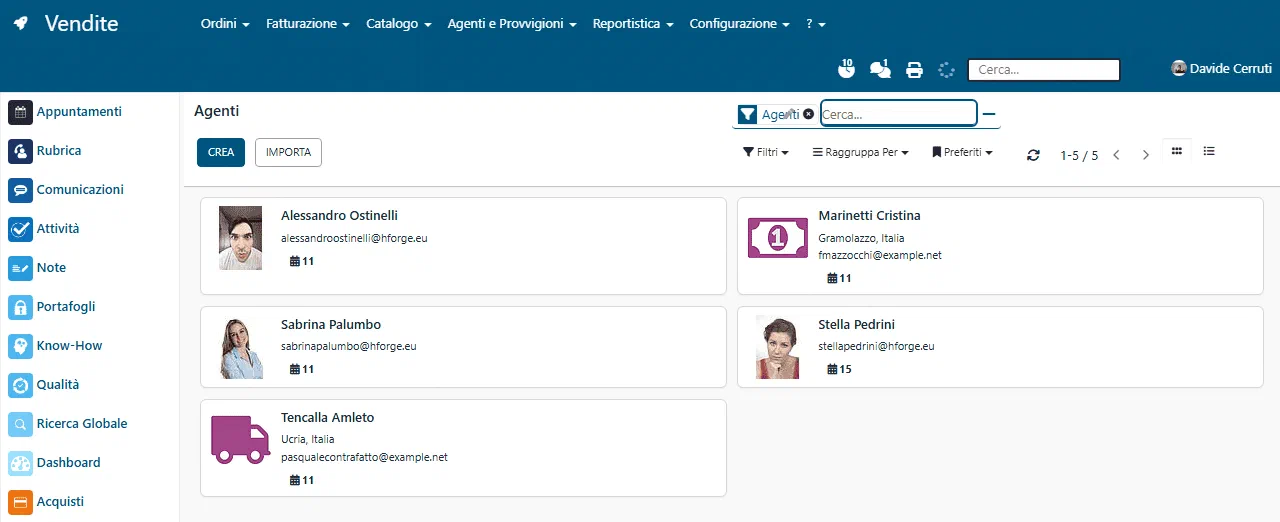Switch to kanban grid view
This screenshot has height=522, width=1280.
(x=1177, y=152)
